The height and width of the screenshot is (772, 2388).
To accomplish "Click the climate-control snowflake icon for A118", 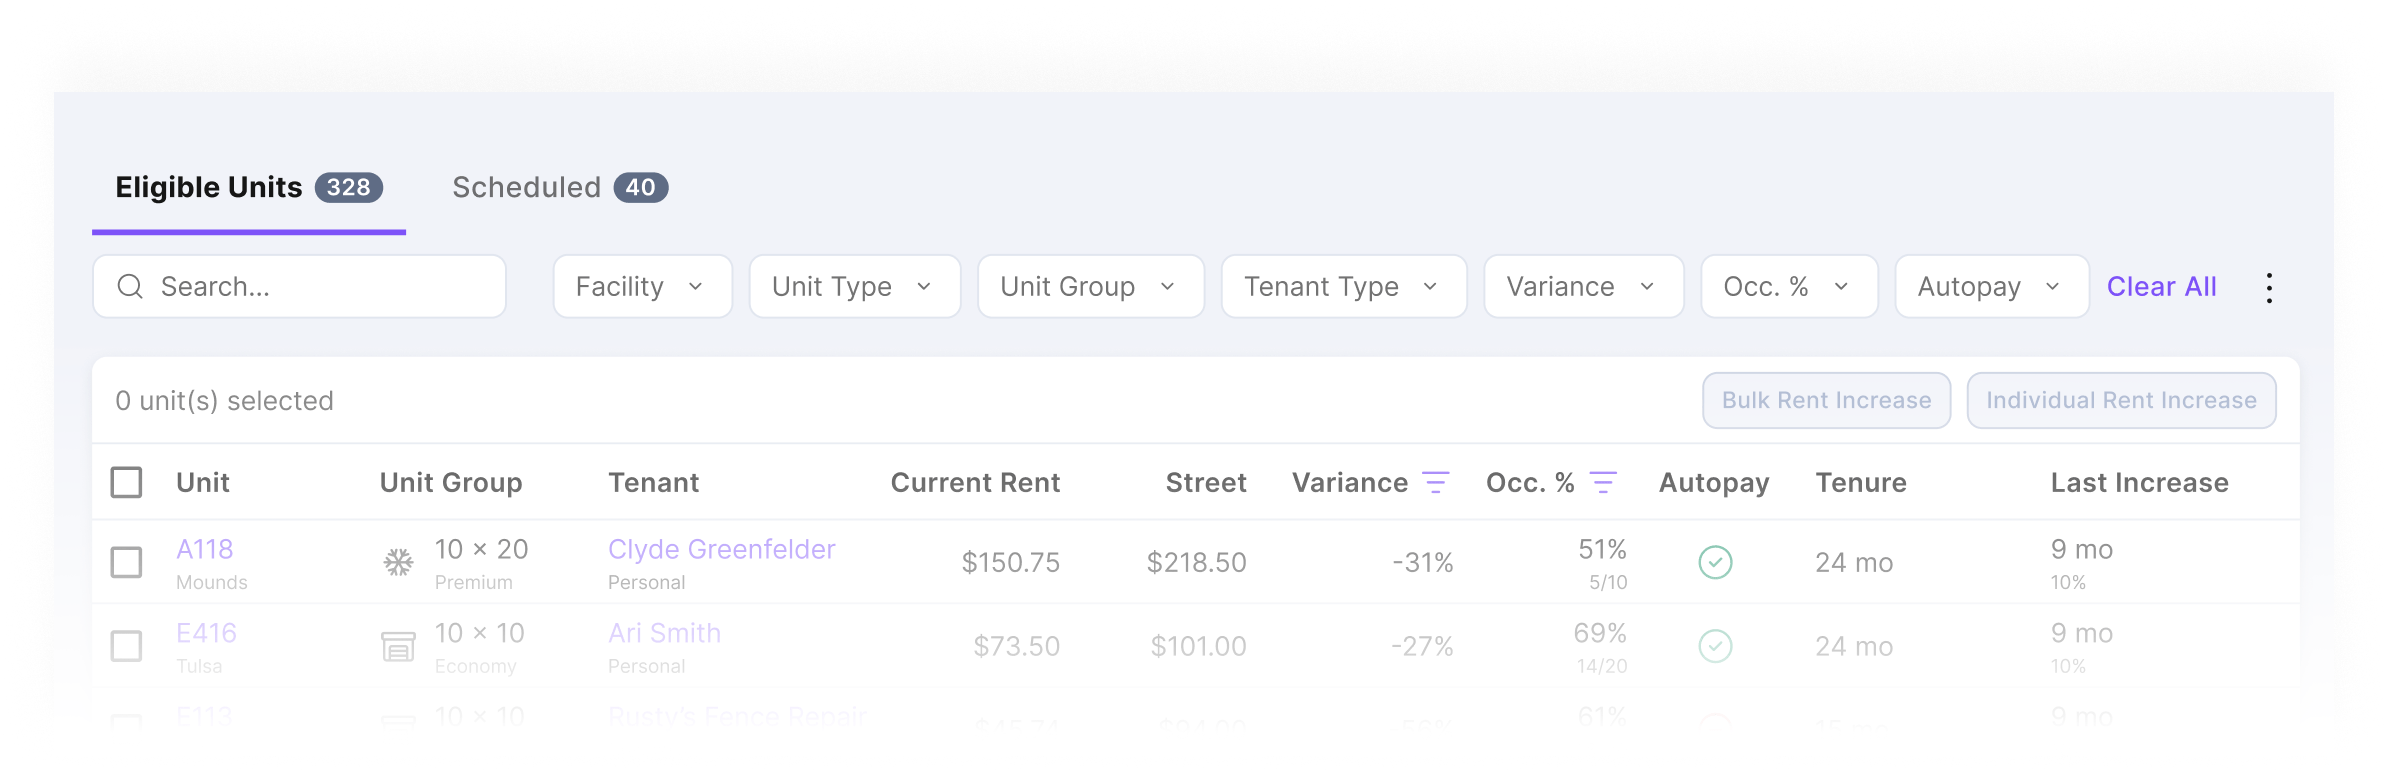I will click(399, 562).
